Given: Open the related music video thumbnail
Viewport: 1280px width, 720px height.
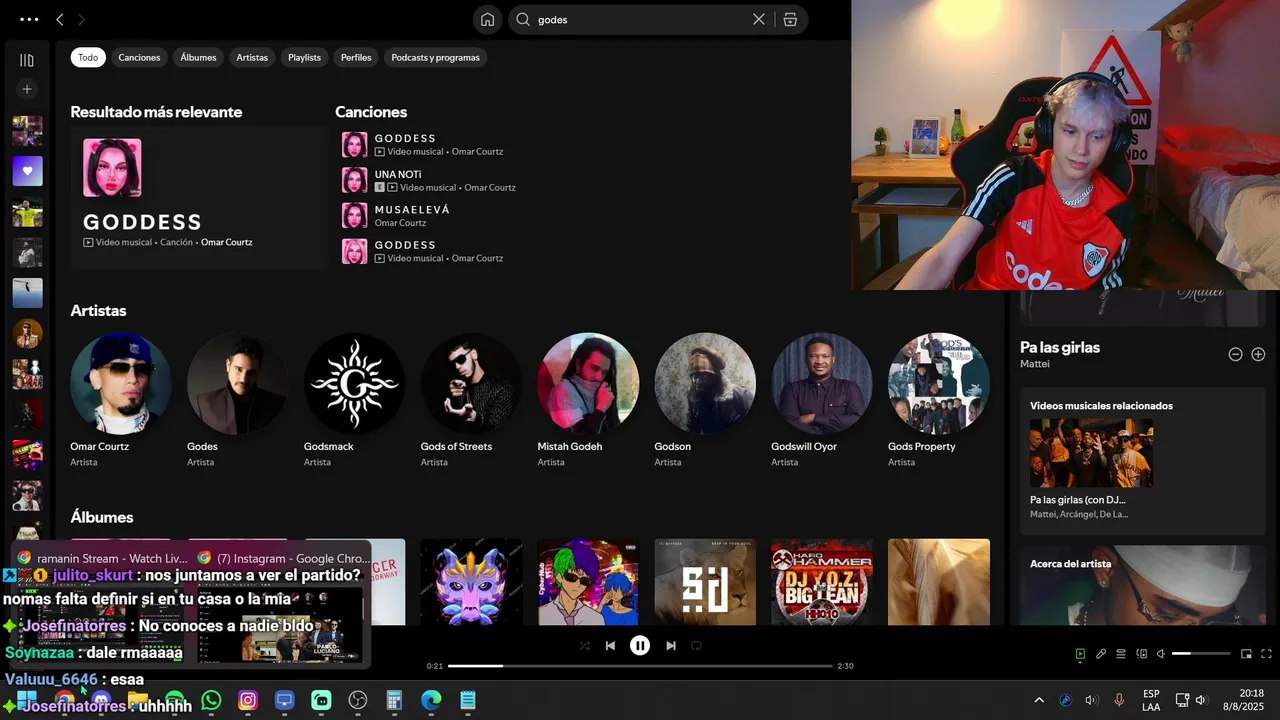Looking at the screenshot, I should pyautogui.click(x=1091, y=452).
